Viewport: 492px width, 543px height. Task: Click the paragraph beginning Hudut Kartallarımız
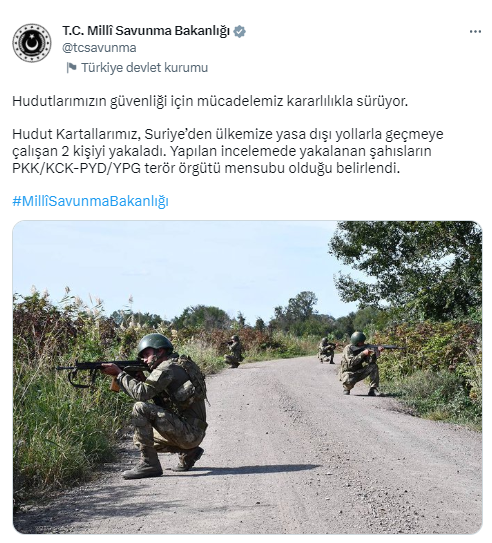227,151
